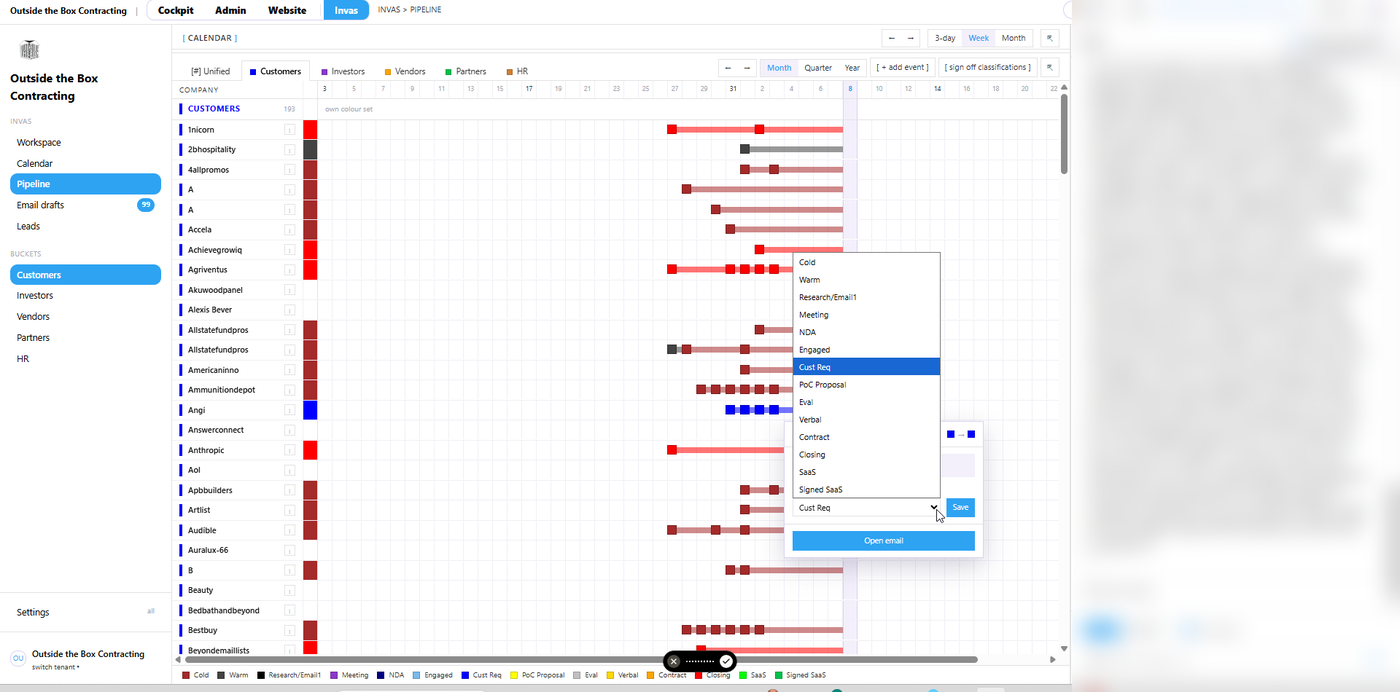The width and height of the screenshot is (1400, 692).
Task: Click the small icon beside Agriventus
Action: click(x=289, y=270)
